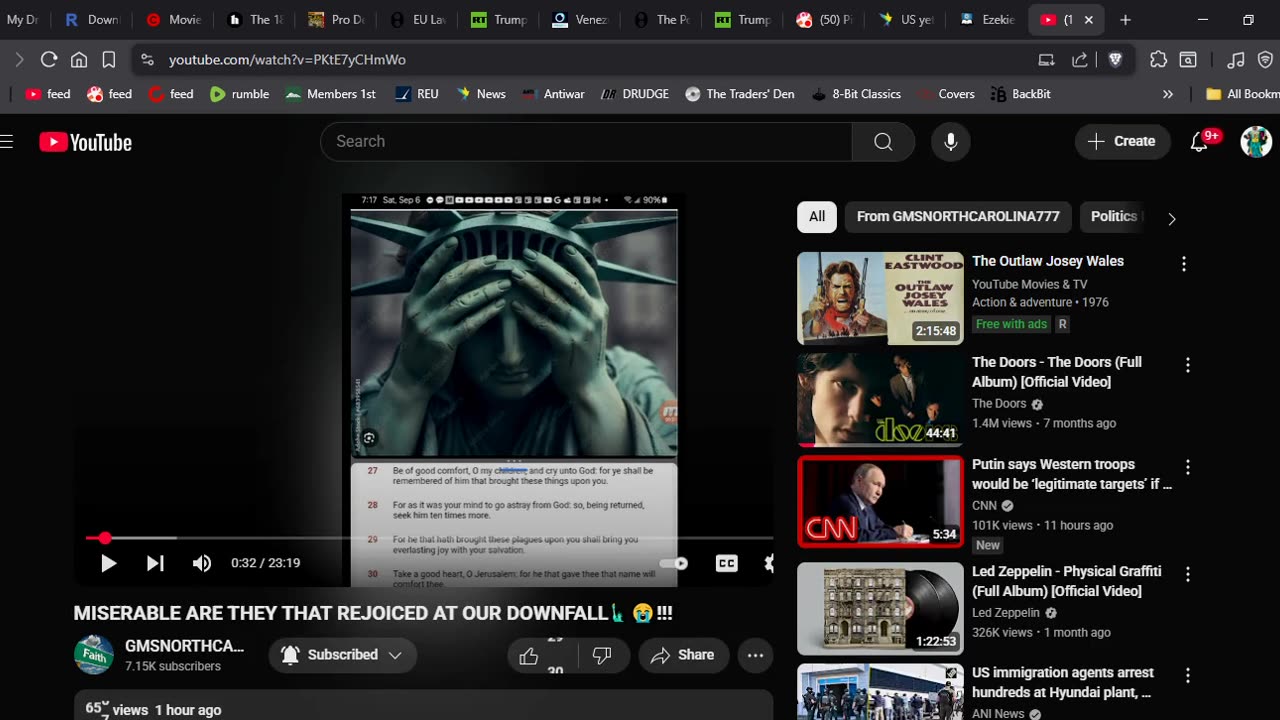1280x720 pixels.
Task: Share this video
Action: pos(683,655)
